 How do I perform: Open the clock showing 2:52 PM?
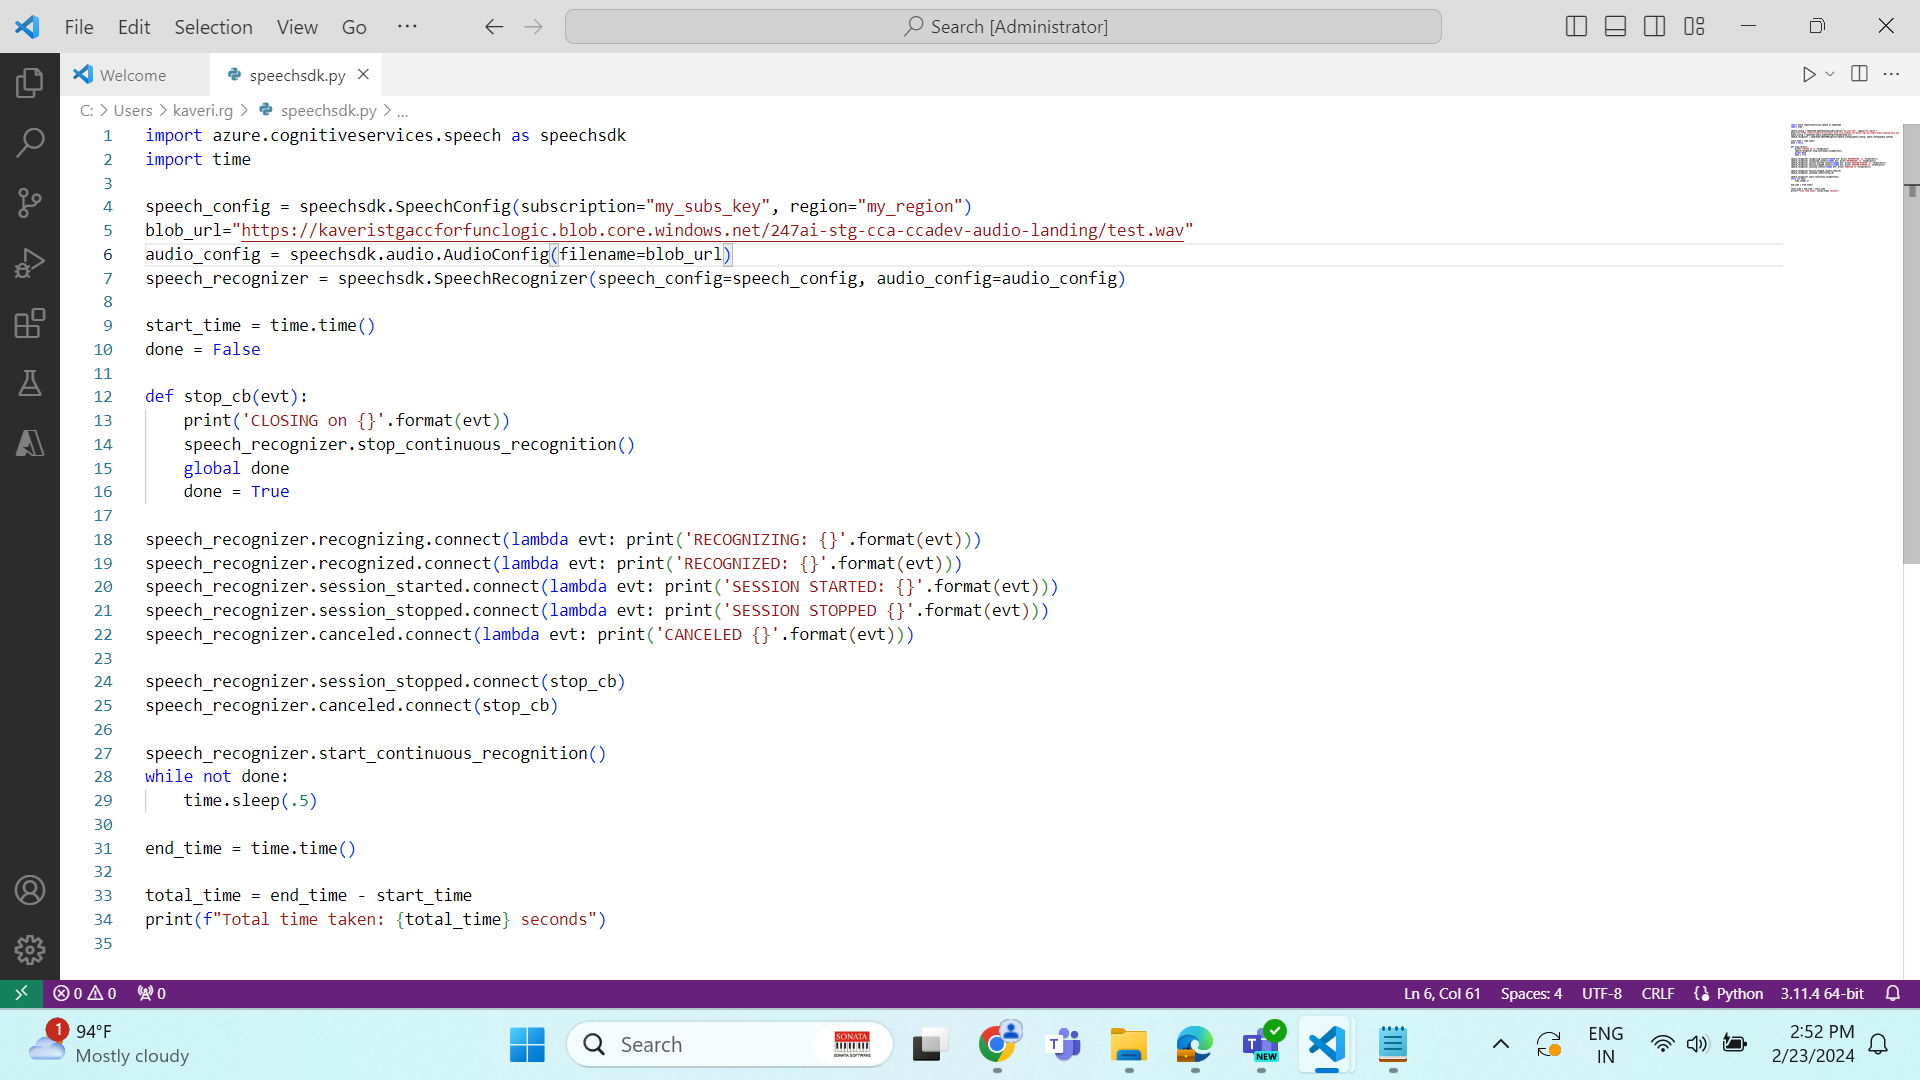(1813, 1044)
